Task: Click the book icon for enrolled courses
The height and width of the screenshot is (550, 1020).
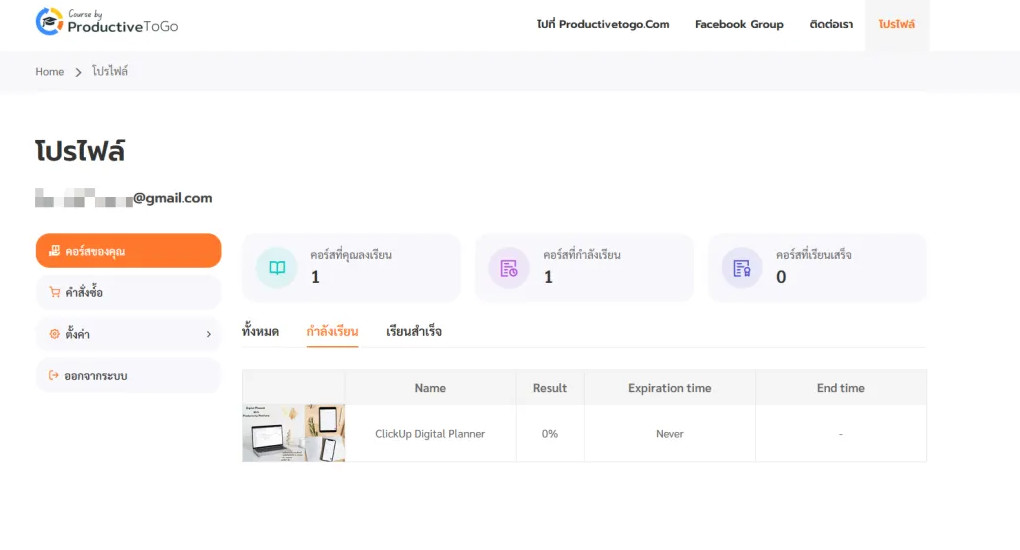Action: coord(277,268)
